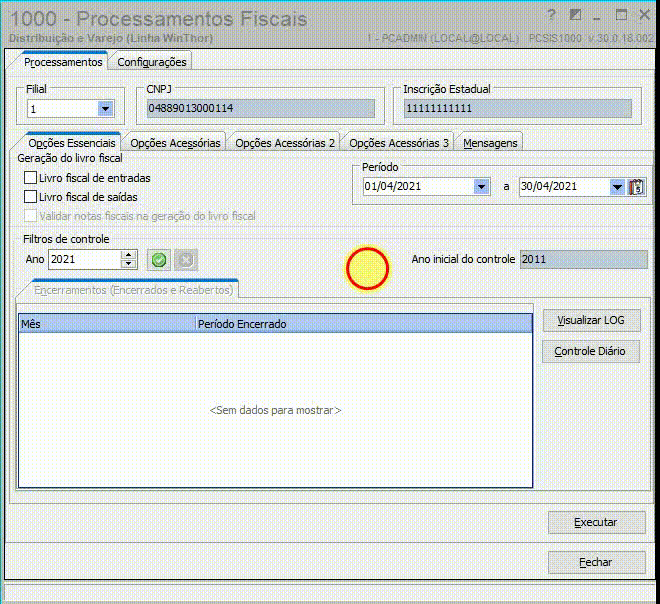Viewport: 660px width, 604px height.
Task: Minimize the Processamentos Fiscais window
Action: (596, 17)
